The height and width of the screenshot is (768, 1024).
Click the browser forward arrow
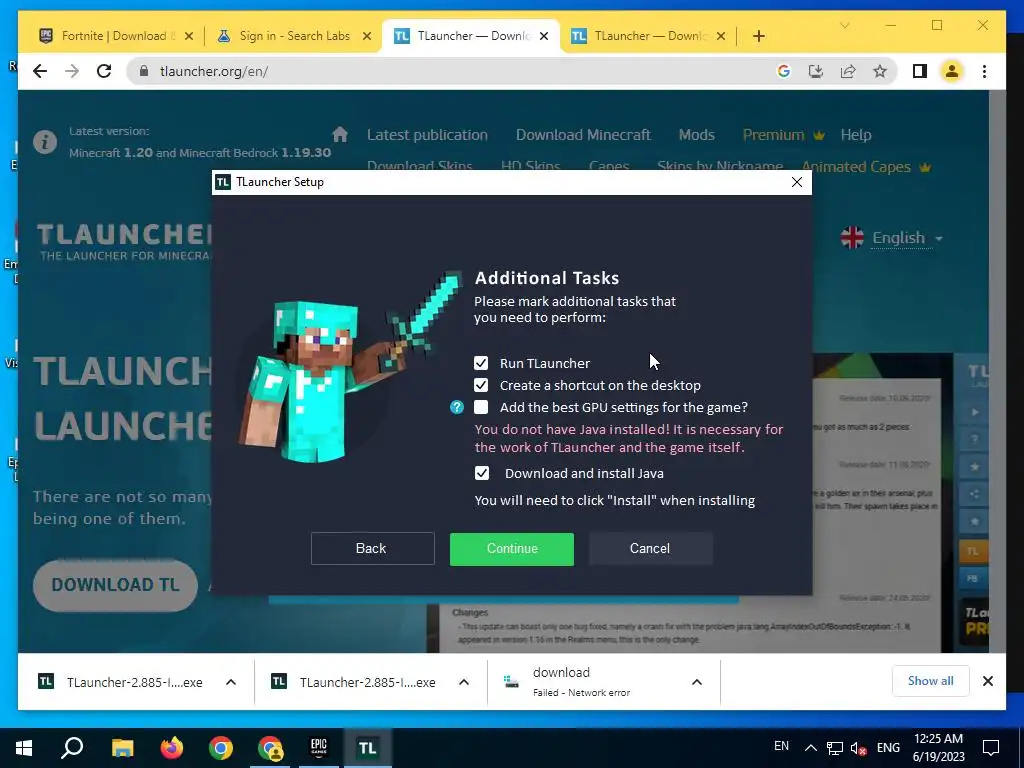(72, 71)
